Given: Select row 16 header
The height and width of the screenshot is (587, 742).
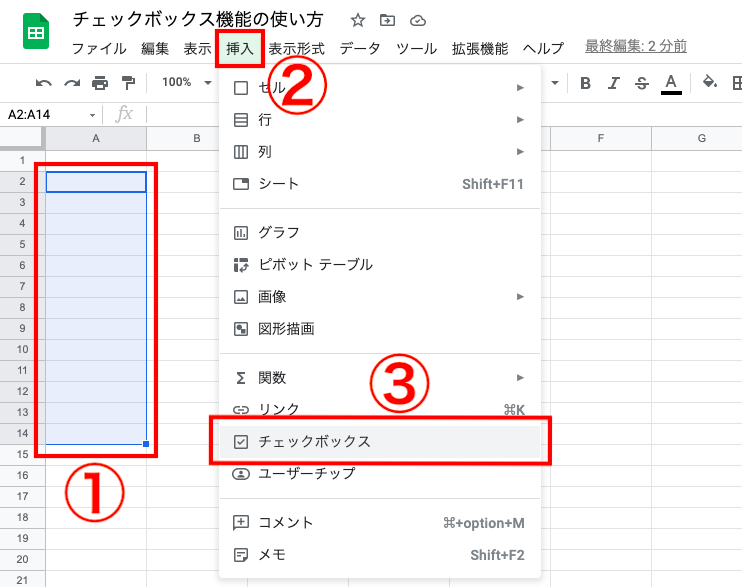Looking at the screenshot, I should click(x=22, y=475).
